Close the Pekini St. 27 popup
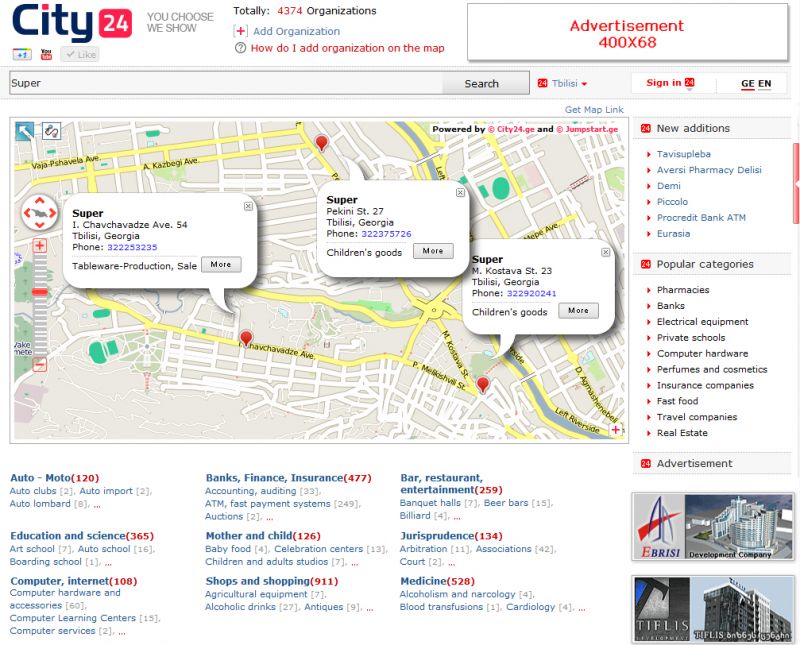The height and width of the screenshot is (645, 800). point(460,192)
